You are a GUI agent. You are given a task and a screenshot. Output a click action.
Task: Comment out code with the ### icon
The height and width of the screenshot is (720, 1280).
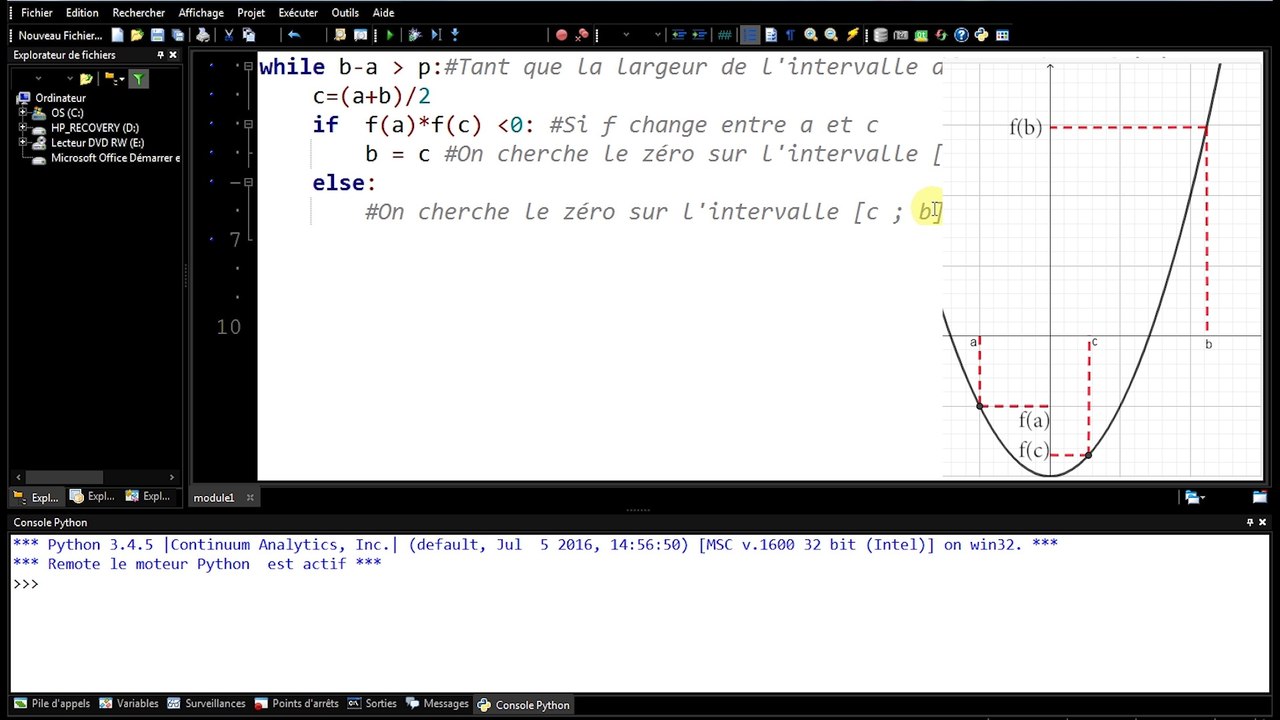(724, 35)
